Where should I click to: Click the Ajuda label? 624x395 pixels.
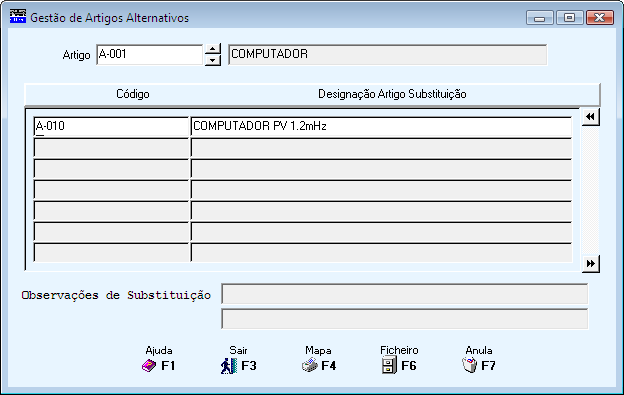tap(159, 350)
